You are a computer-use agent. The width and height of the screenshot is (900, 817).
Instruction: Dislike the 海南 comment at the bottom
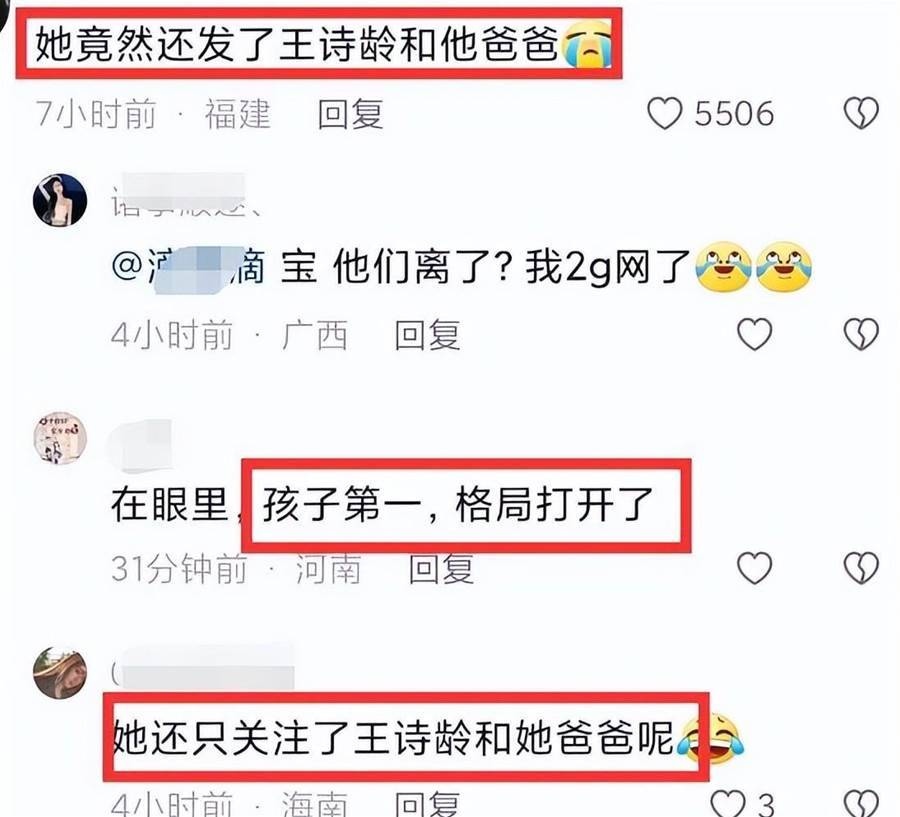[x=861, y=803]
